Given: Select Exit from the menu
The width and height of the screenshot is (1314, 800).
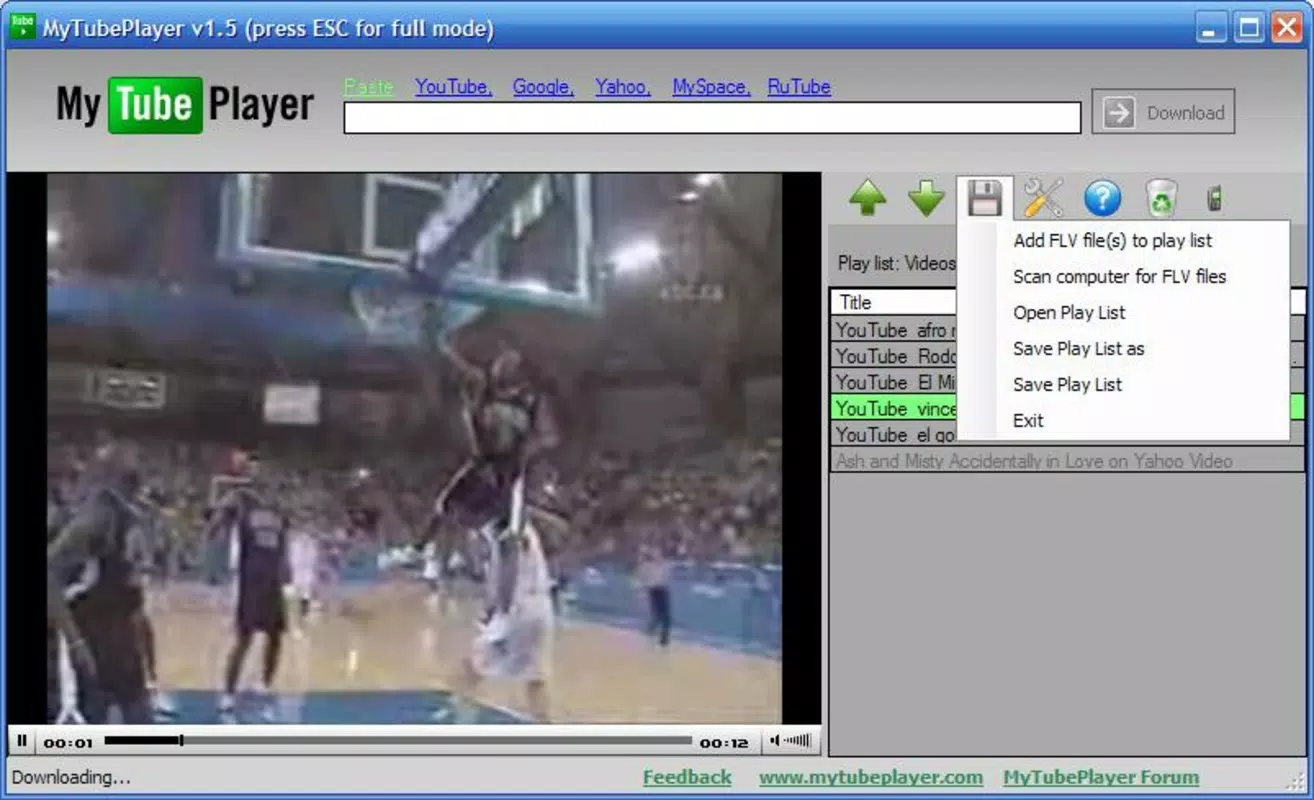Looking at the screenshot, I should tap(1028, 420).
